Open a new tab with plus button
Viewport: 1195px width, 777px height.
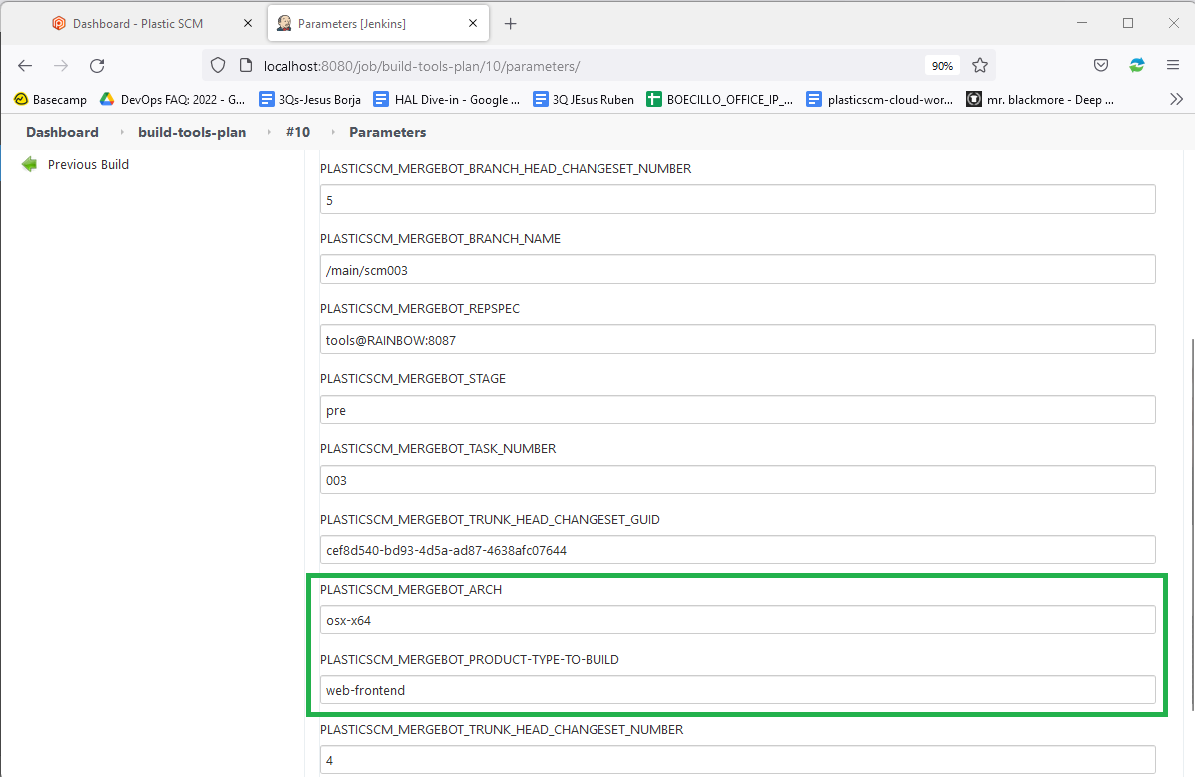(x=511, y=23)
